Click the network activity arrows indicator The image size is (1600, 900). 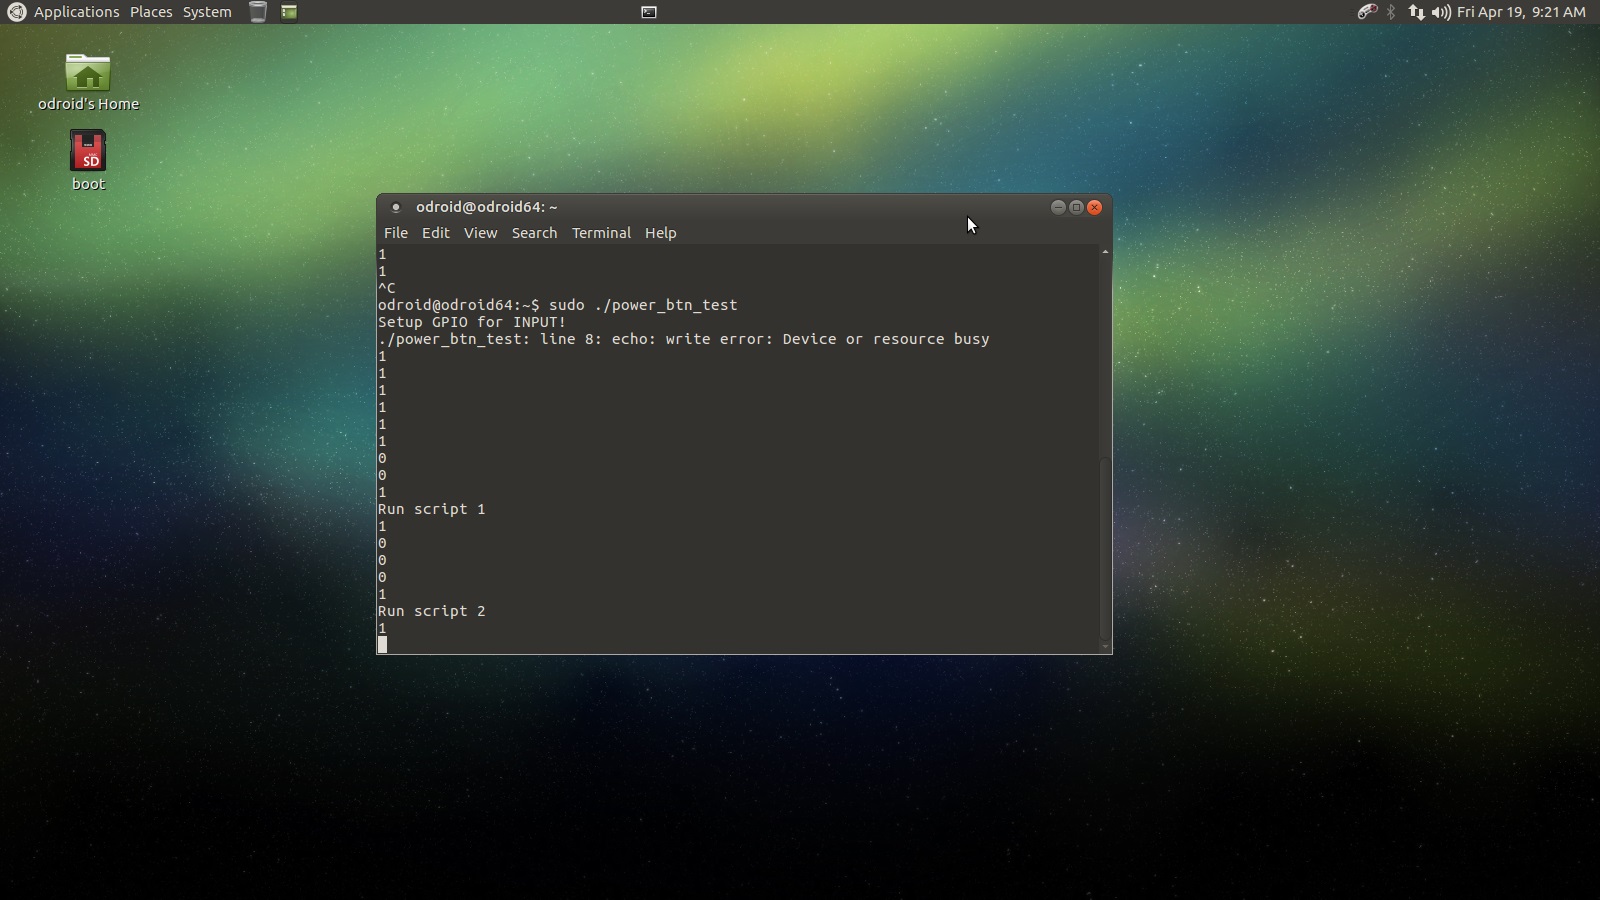point(1416,12)
